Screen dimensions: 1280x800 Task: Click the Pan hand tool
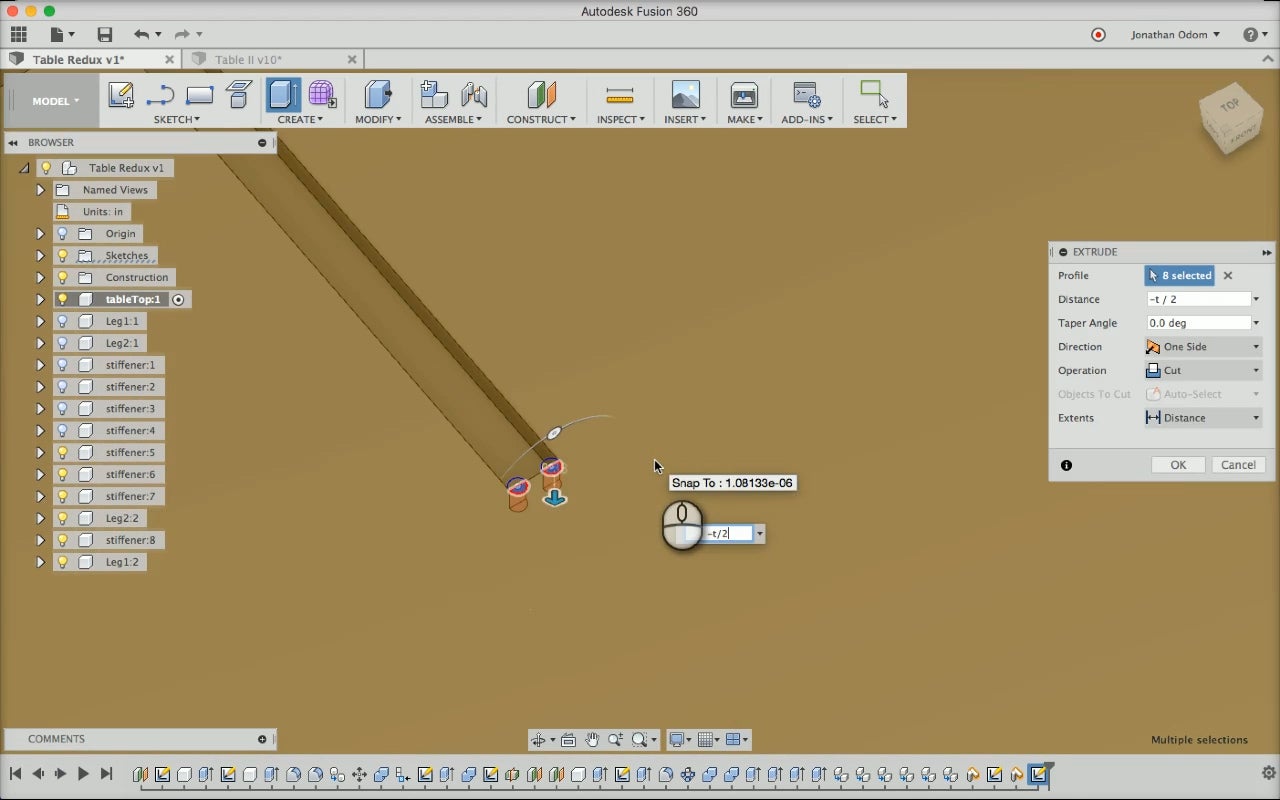click(592, 740)
